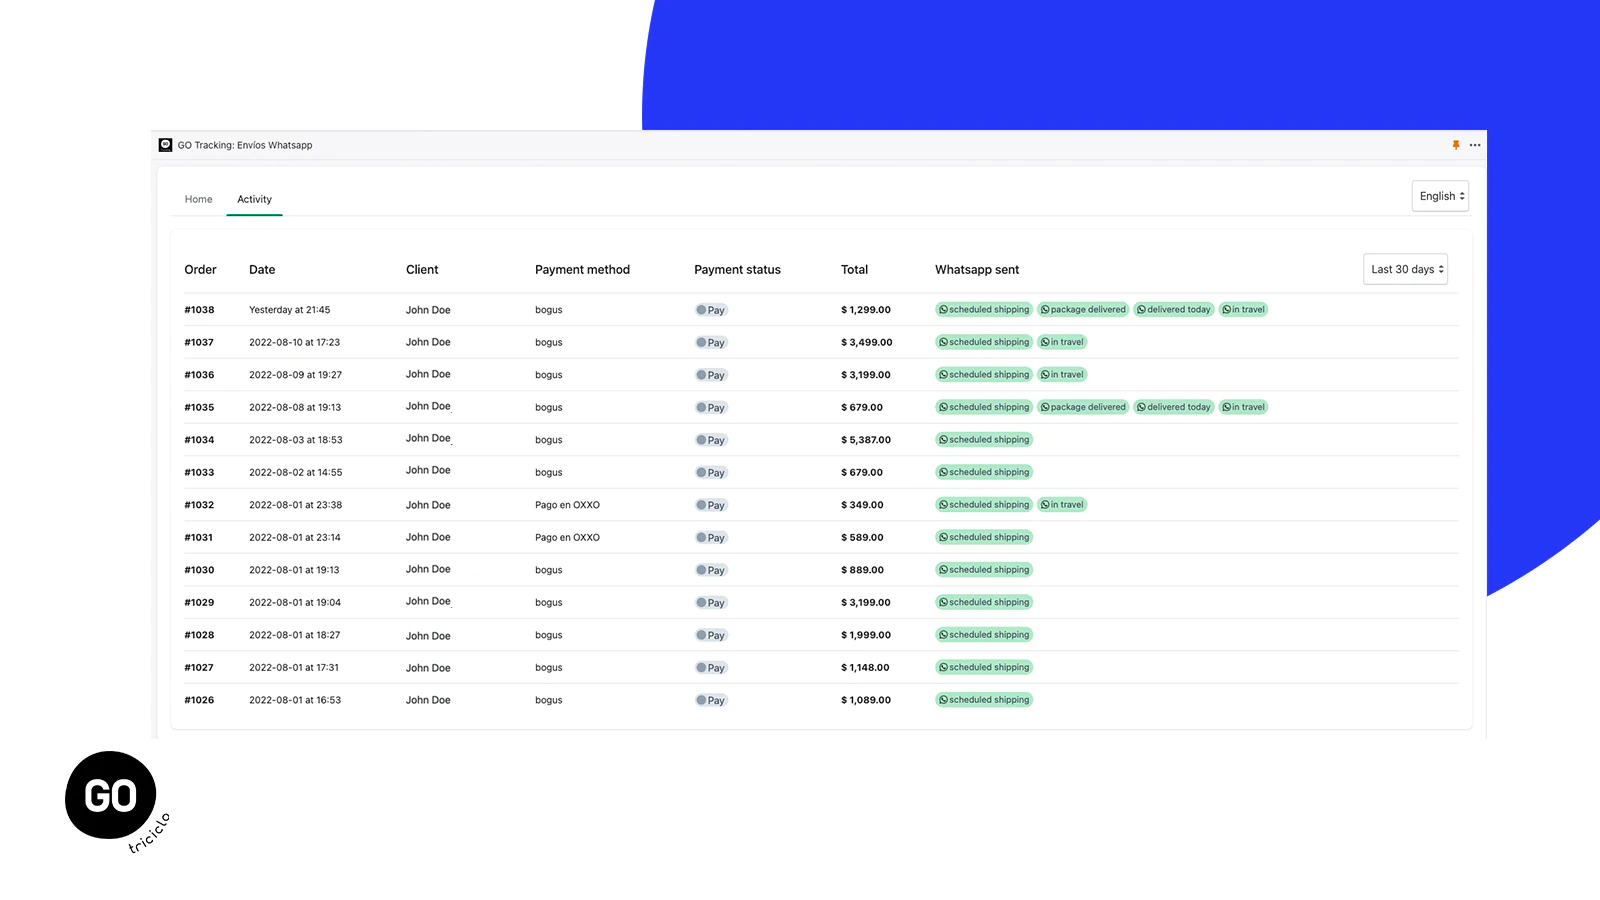Screen dimensions: 1600x900
Task: Click scheduled shipping tag on order #1026
Action: point(984,700)
